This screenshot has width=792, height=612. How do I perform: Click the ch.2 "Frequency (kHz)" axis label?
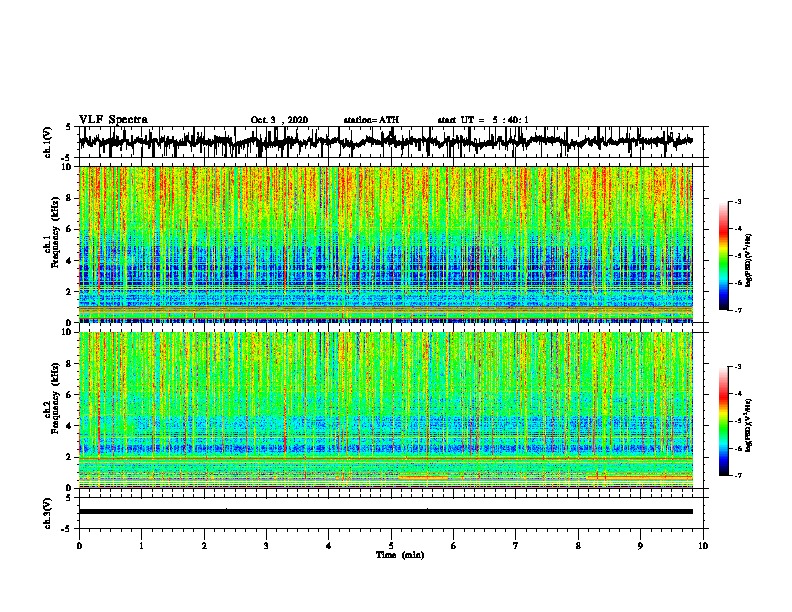[55, 398]
